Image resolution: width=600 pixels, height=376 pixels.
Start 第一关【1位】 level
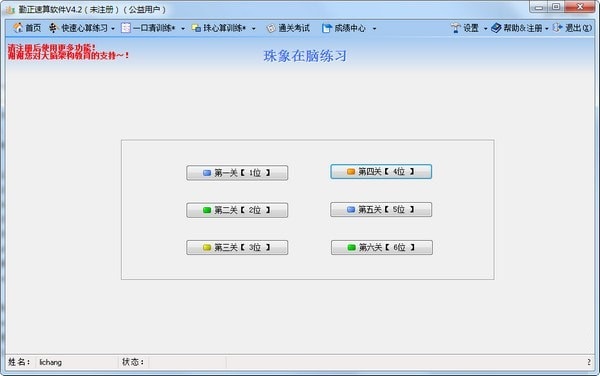[237, 173]
